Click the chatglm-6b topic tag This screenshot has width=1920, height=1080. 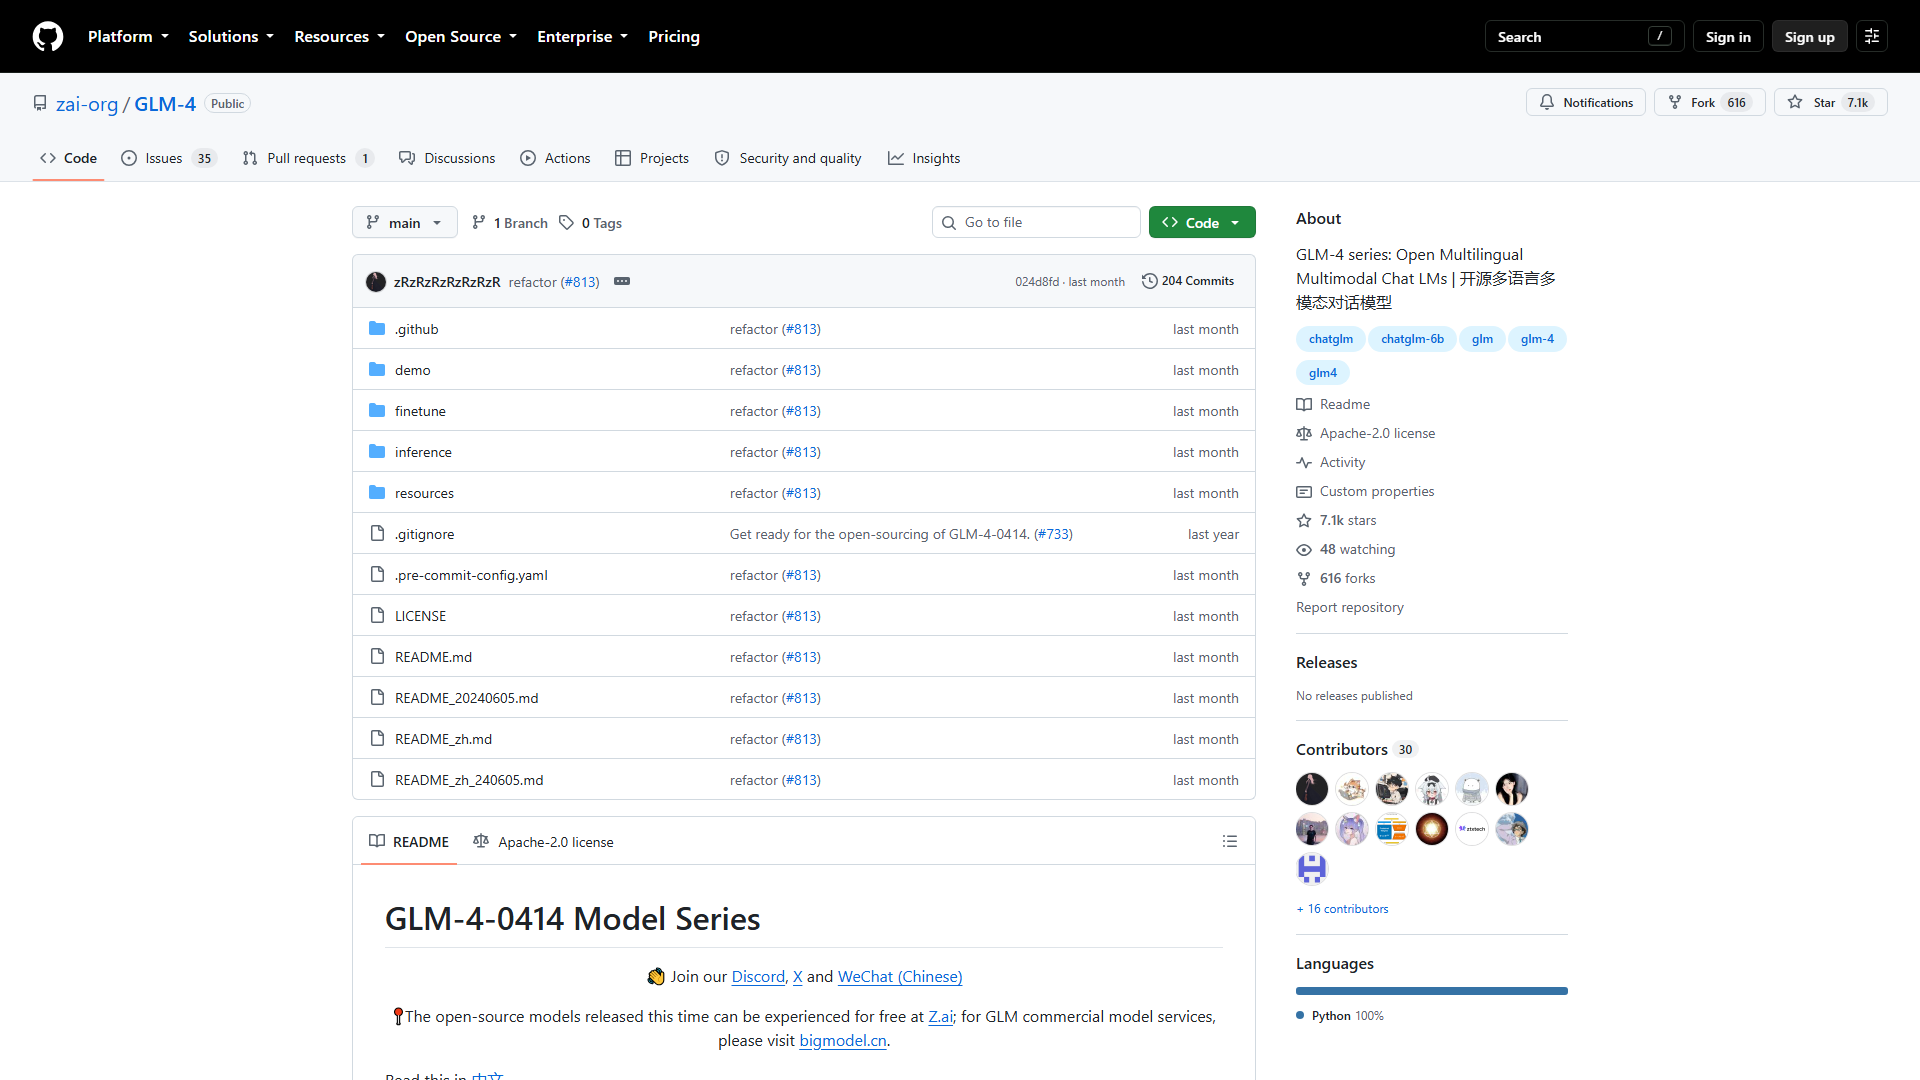1412,339
